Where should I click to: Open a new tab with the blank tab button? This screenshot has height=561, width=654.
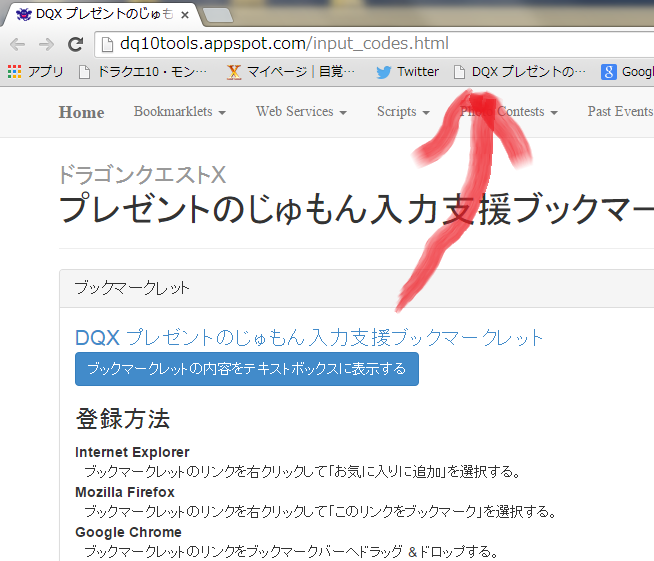(217, 15)
